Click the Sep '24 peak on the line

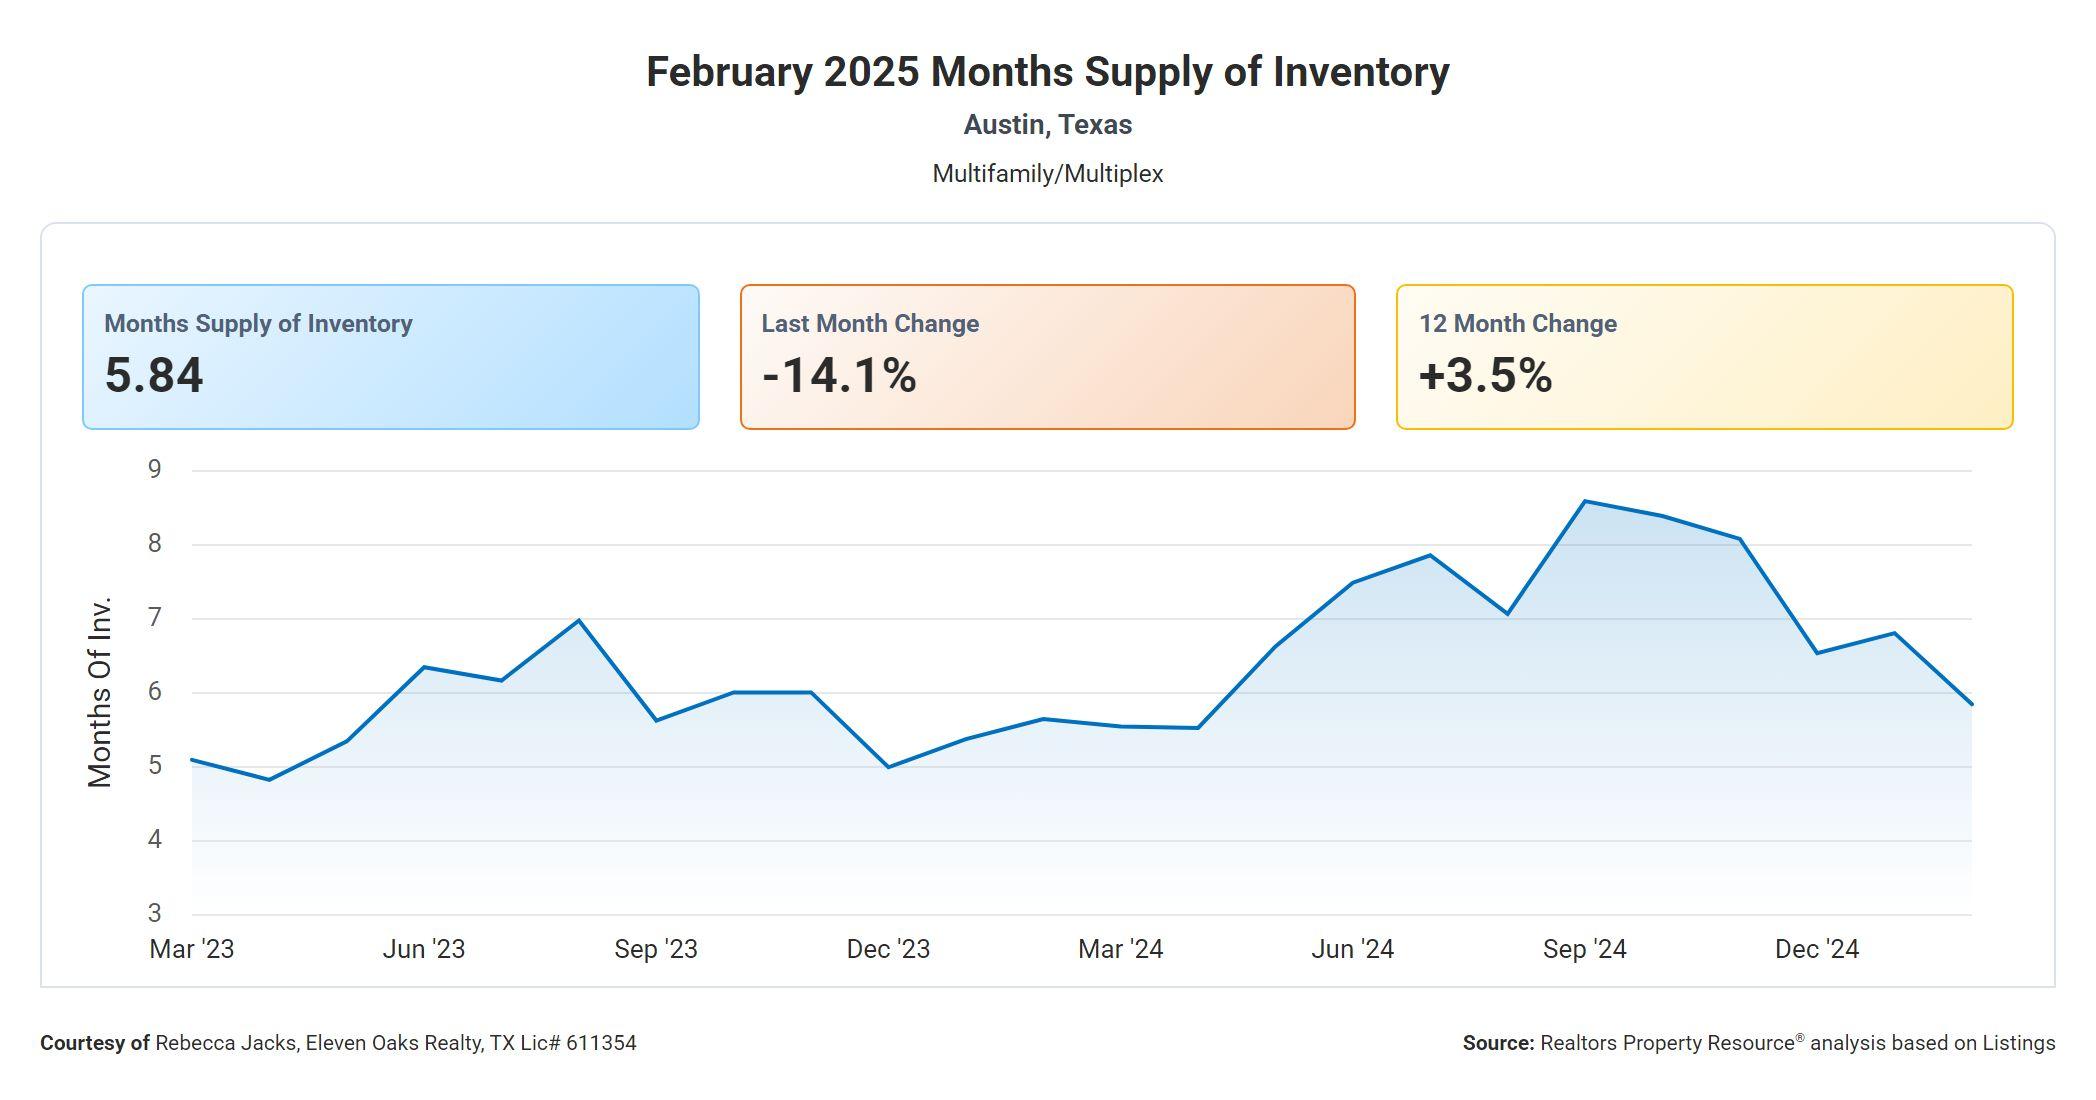pos(1585,501)
